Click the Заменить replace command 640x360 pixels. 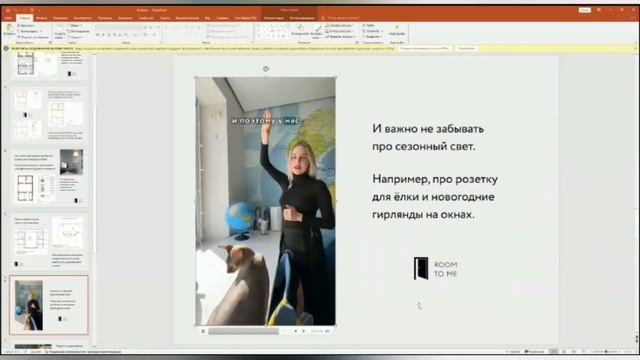pos(372,31)
